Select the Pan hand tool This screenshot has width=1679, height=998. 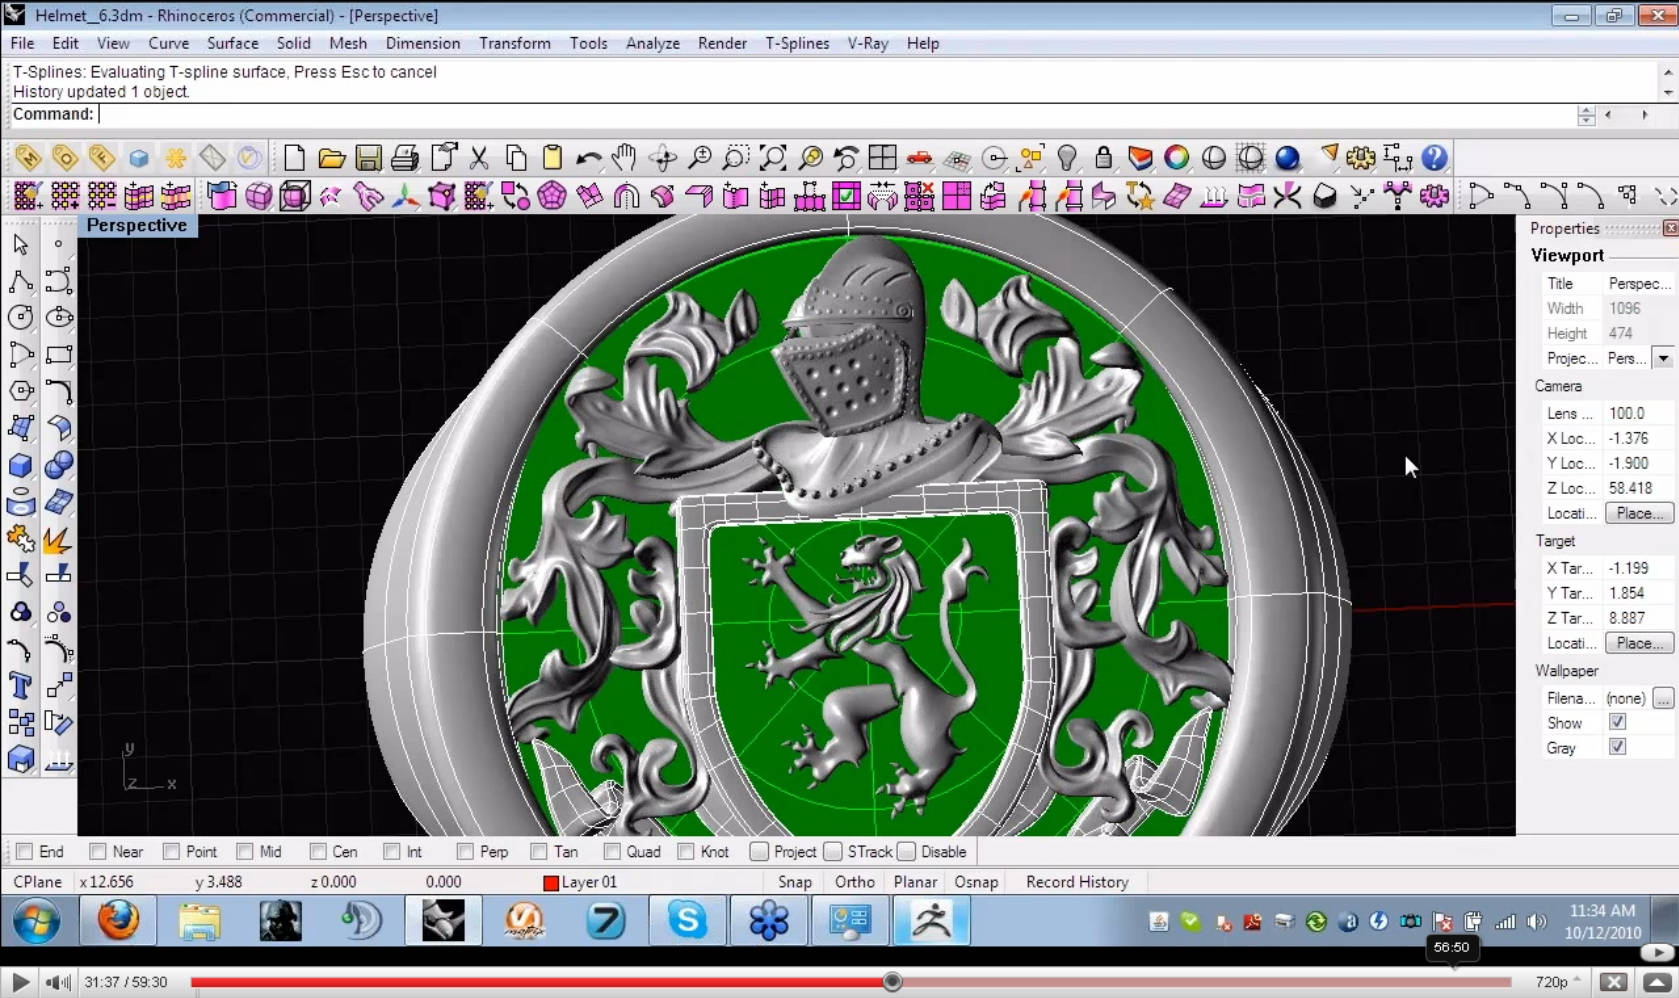click(x=624, y=158)
